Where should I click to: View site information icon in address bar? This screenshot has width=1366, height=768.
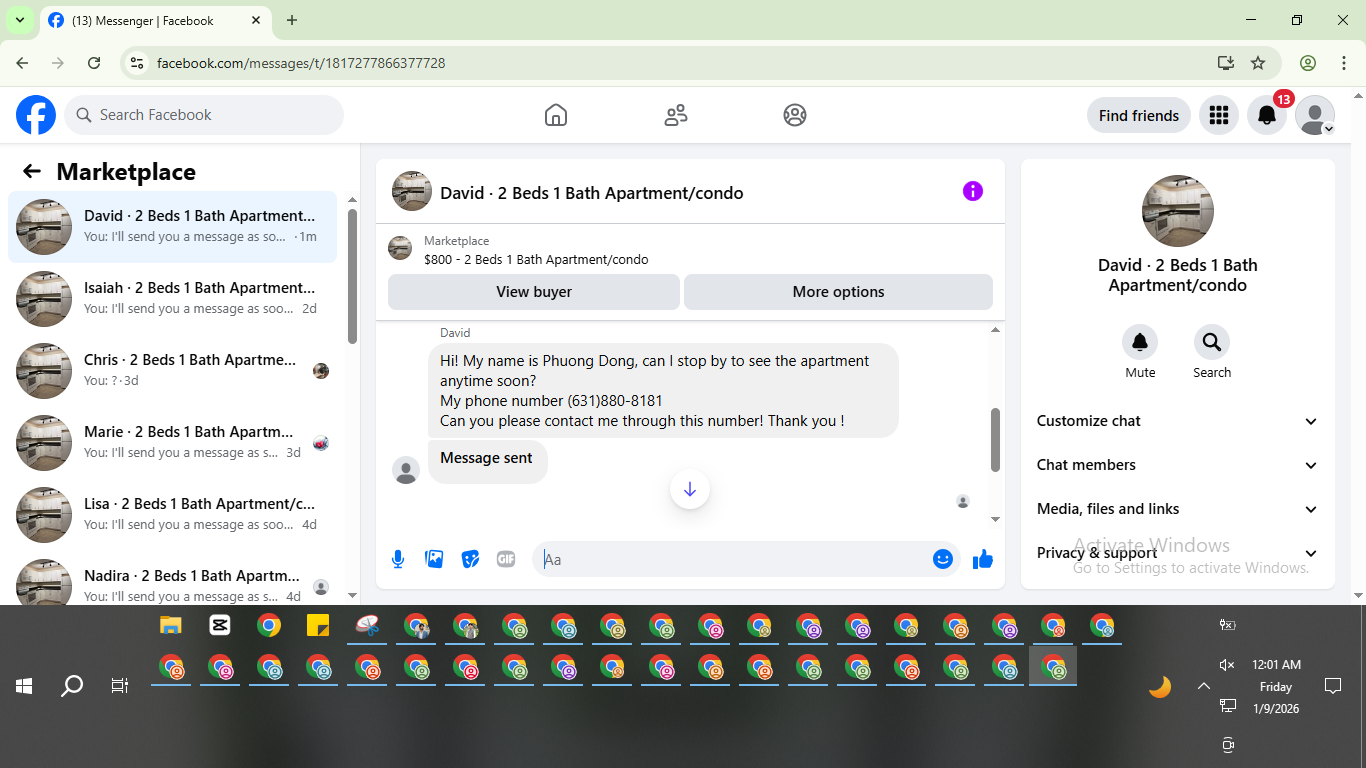(x=138, y=63)
